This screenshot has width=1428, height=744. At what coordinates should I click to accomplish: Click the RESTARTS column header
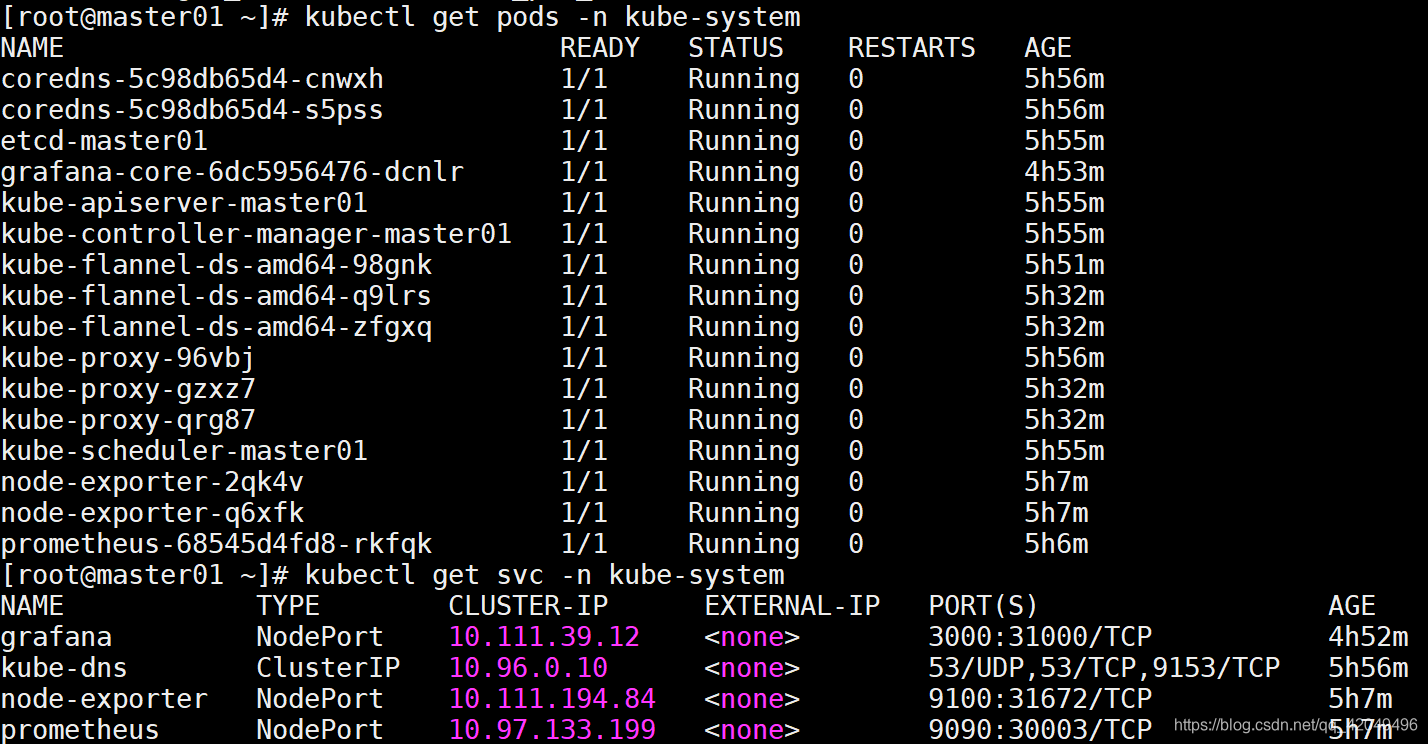pyautogui.click(x=912, y=48)
